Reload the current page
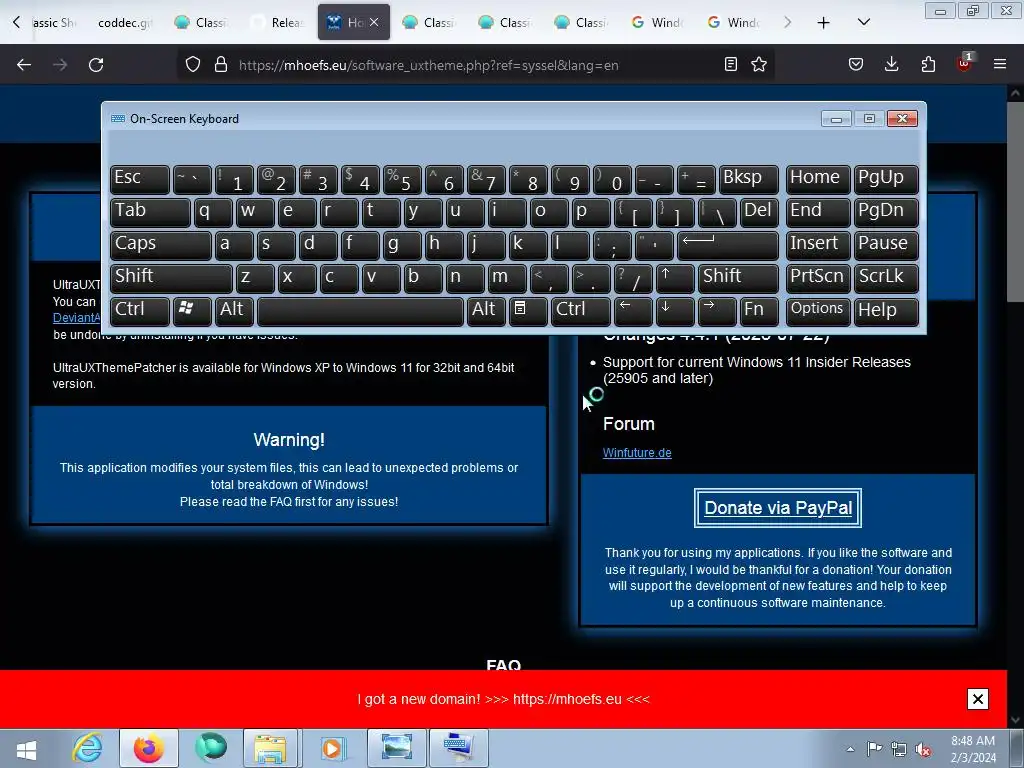The width and height of the screenshot is (1024, 768). point(96,65)
